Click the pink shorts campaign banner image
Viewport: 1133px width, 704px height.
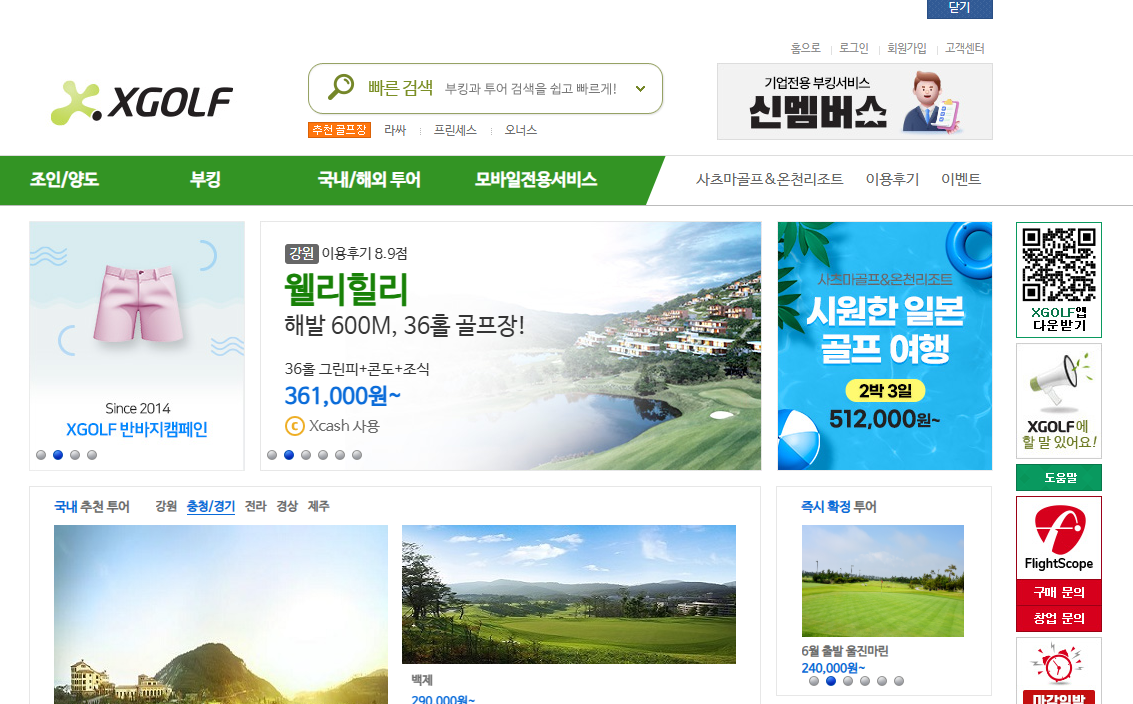(x=137, y=302)
